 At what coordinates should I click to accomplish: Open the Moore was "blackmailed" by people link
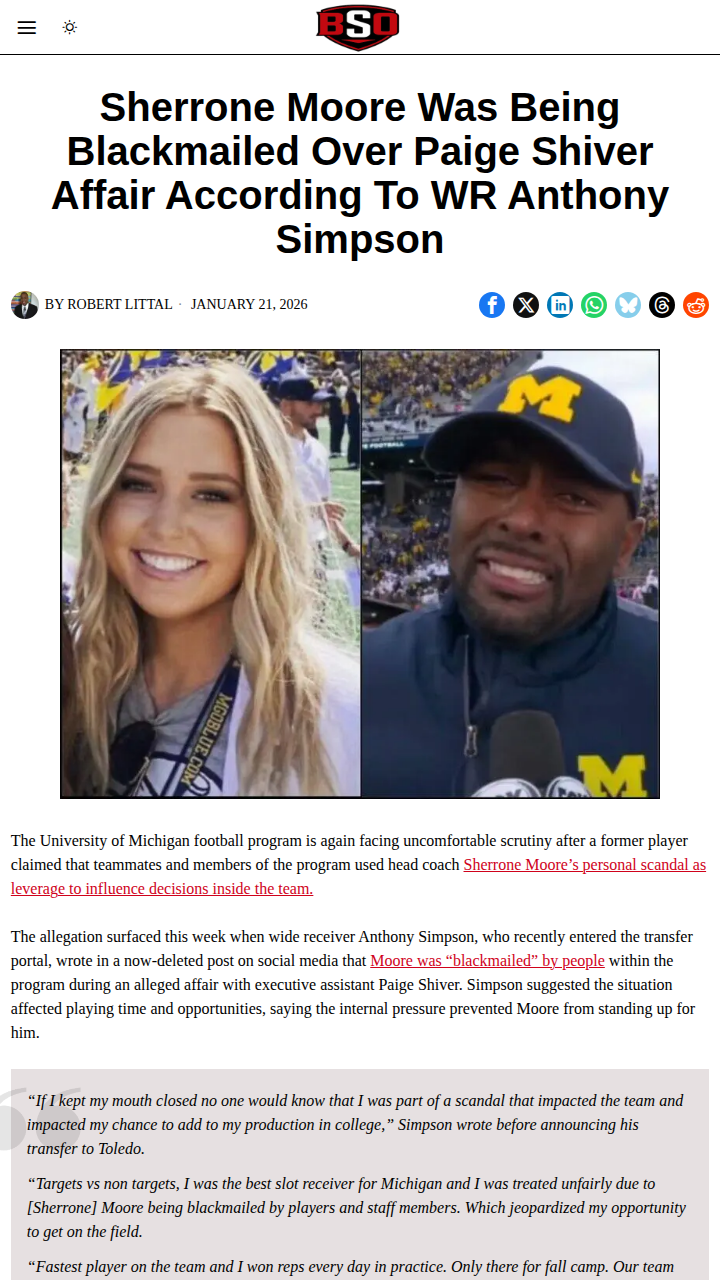point(487,961)
